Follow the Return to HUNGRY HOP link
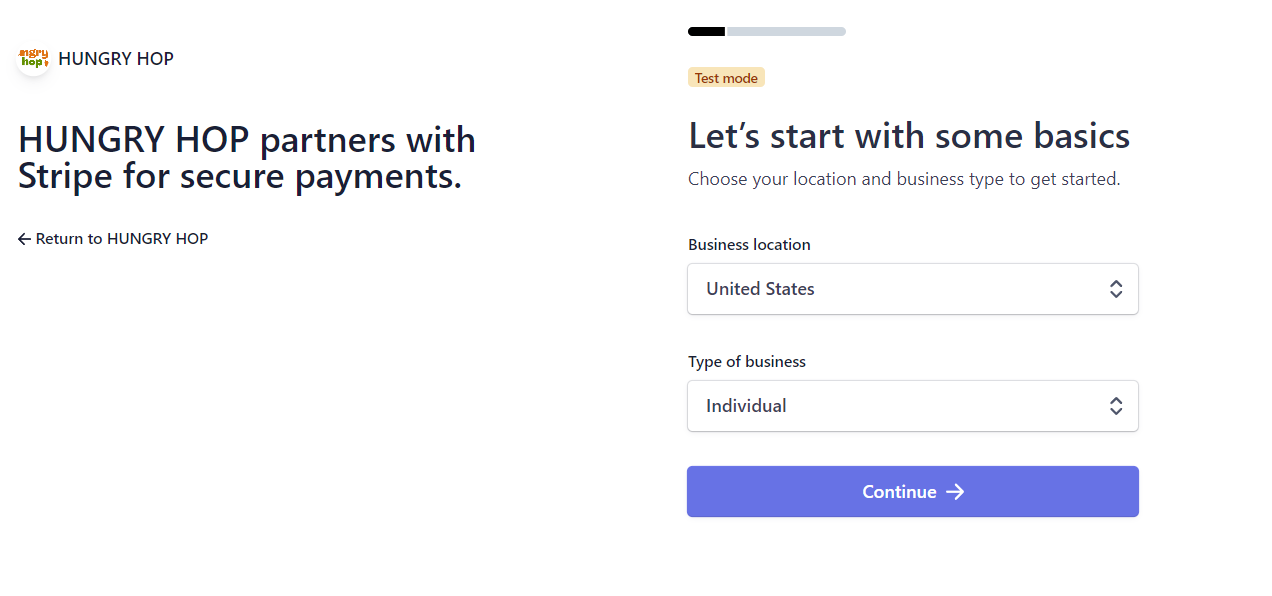This screenshot has width=1272, height=596. [121, 239]
